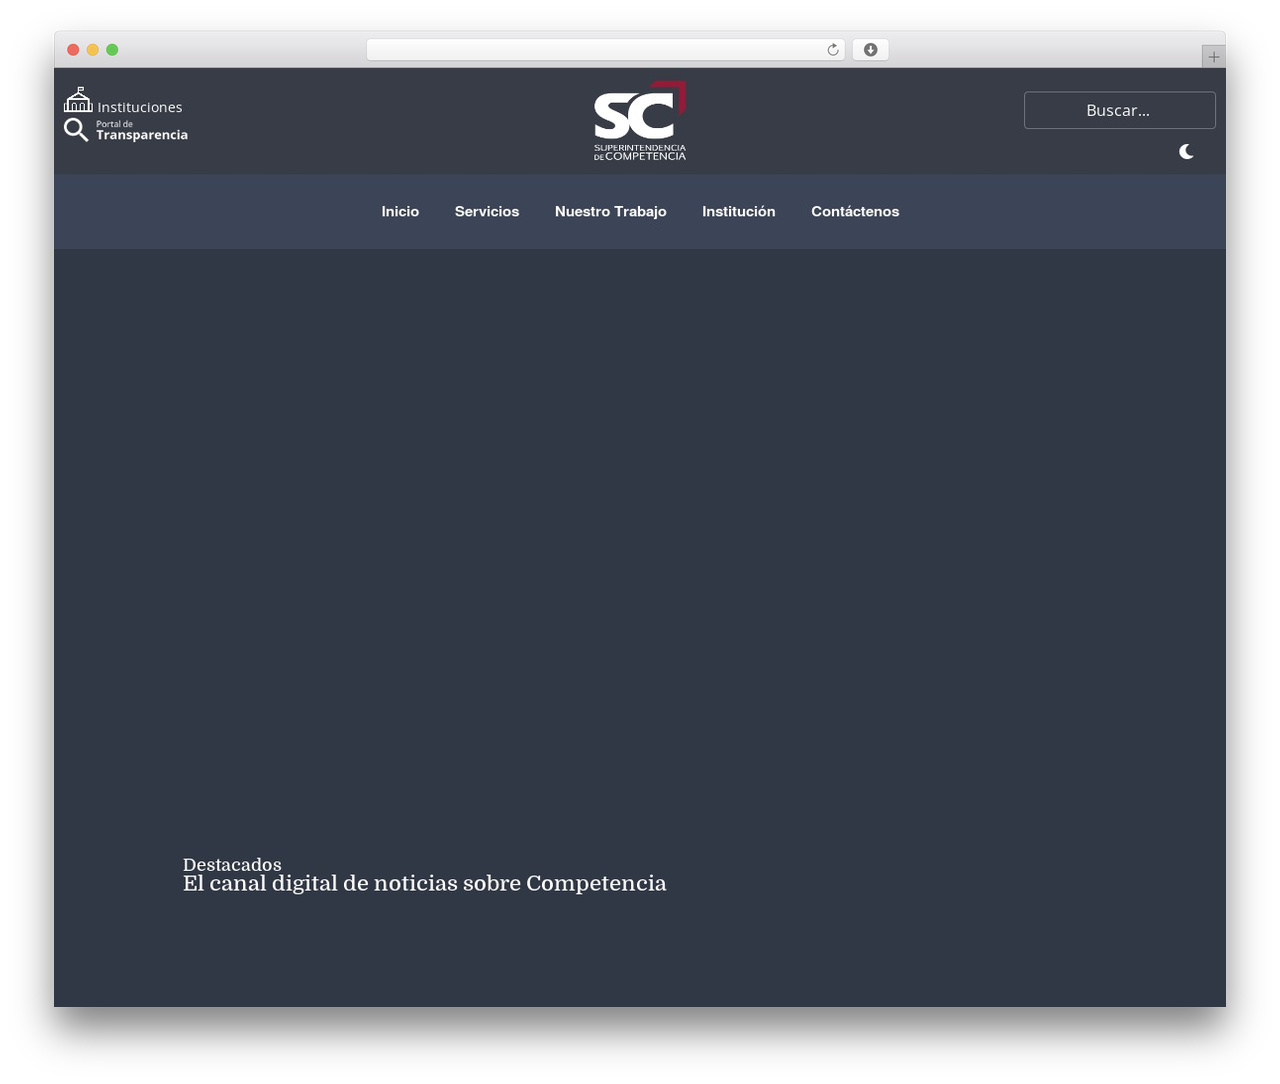Open the Servicios menu
This screenshot has height=1084, width=1280.
coord(487,211)
